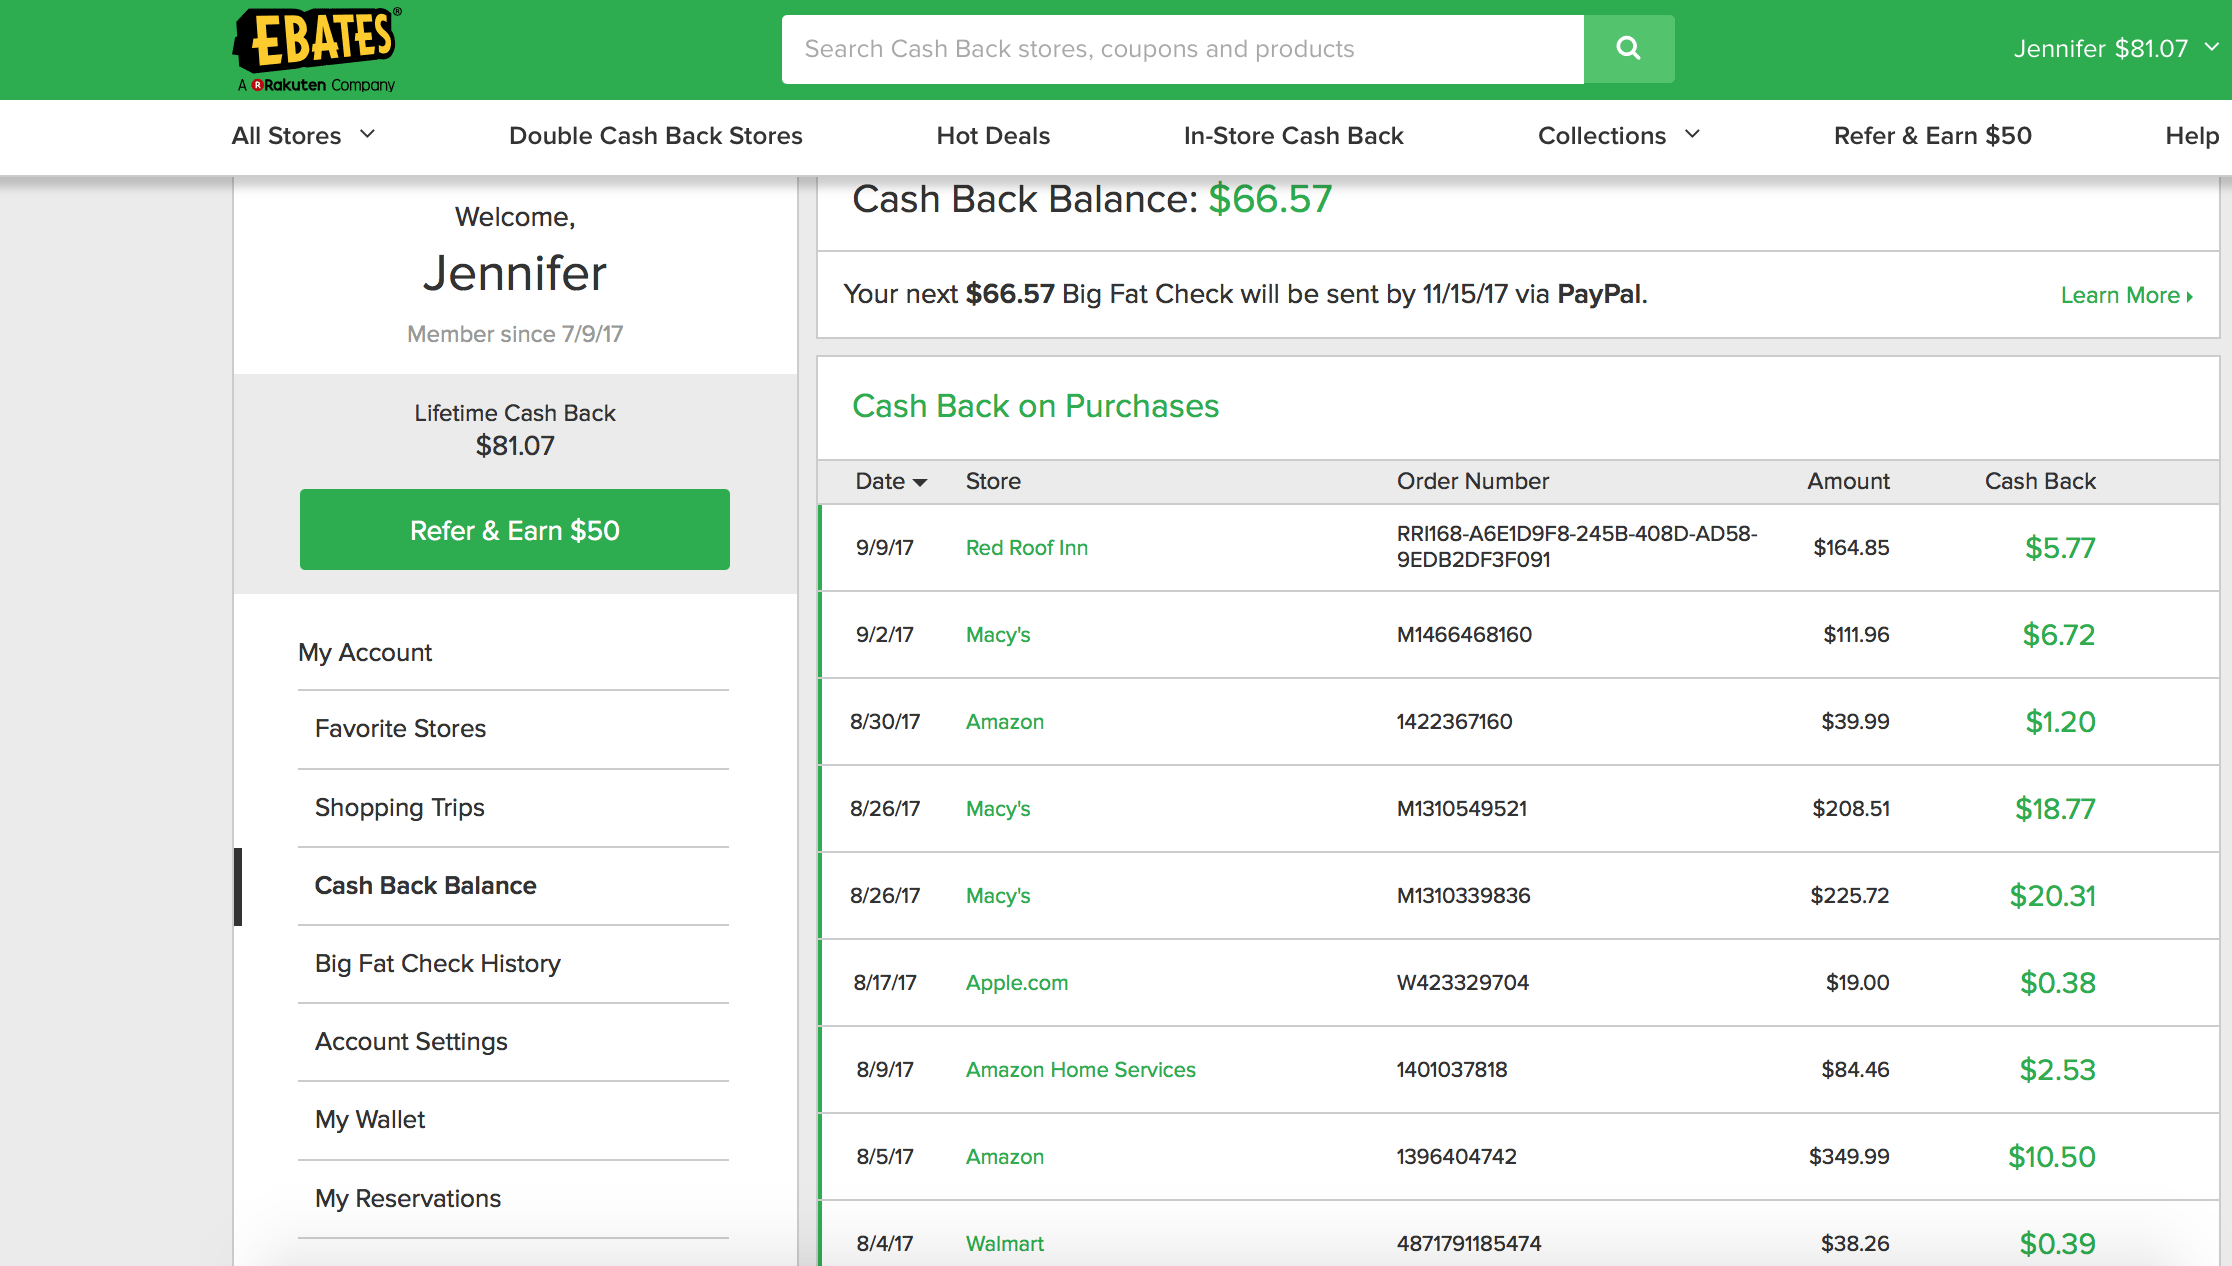Image resolution: width=2232 pixels, height=1266 pixels.
Task: Open Favorite Stores in sidebar
Action: click(x=400, y=729)
